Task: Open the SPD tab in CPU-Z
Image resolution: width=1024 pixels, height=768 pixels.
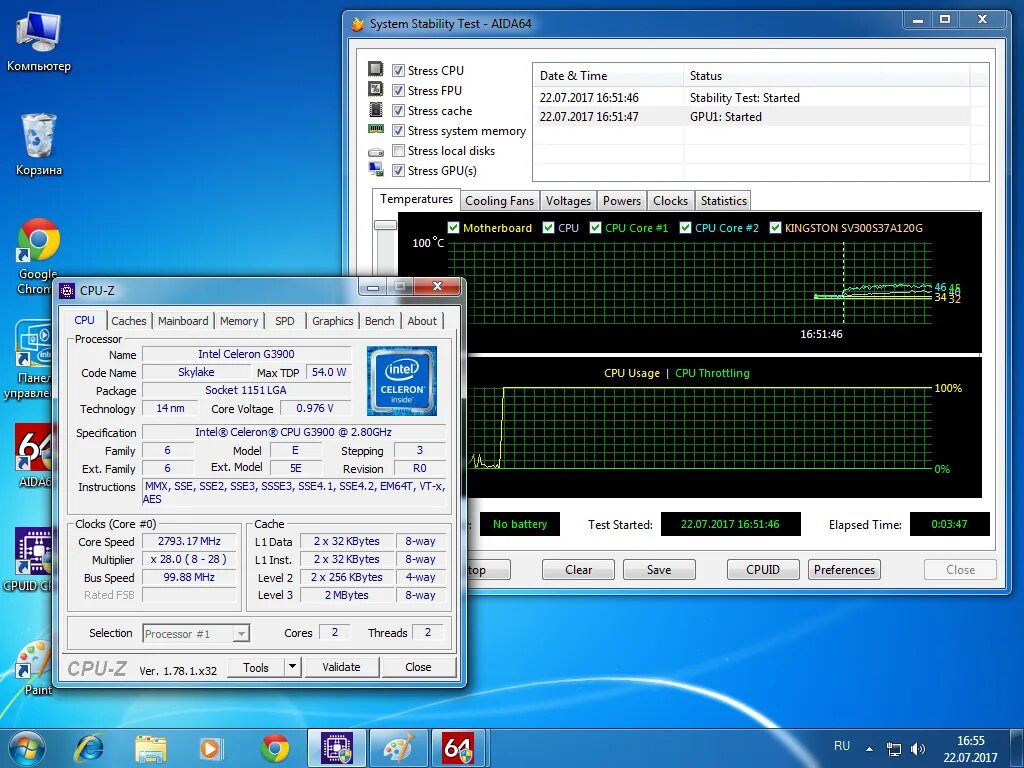Action: click(285, 321)
